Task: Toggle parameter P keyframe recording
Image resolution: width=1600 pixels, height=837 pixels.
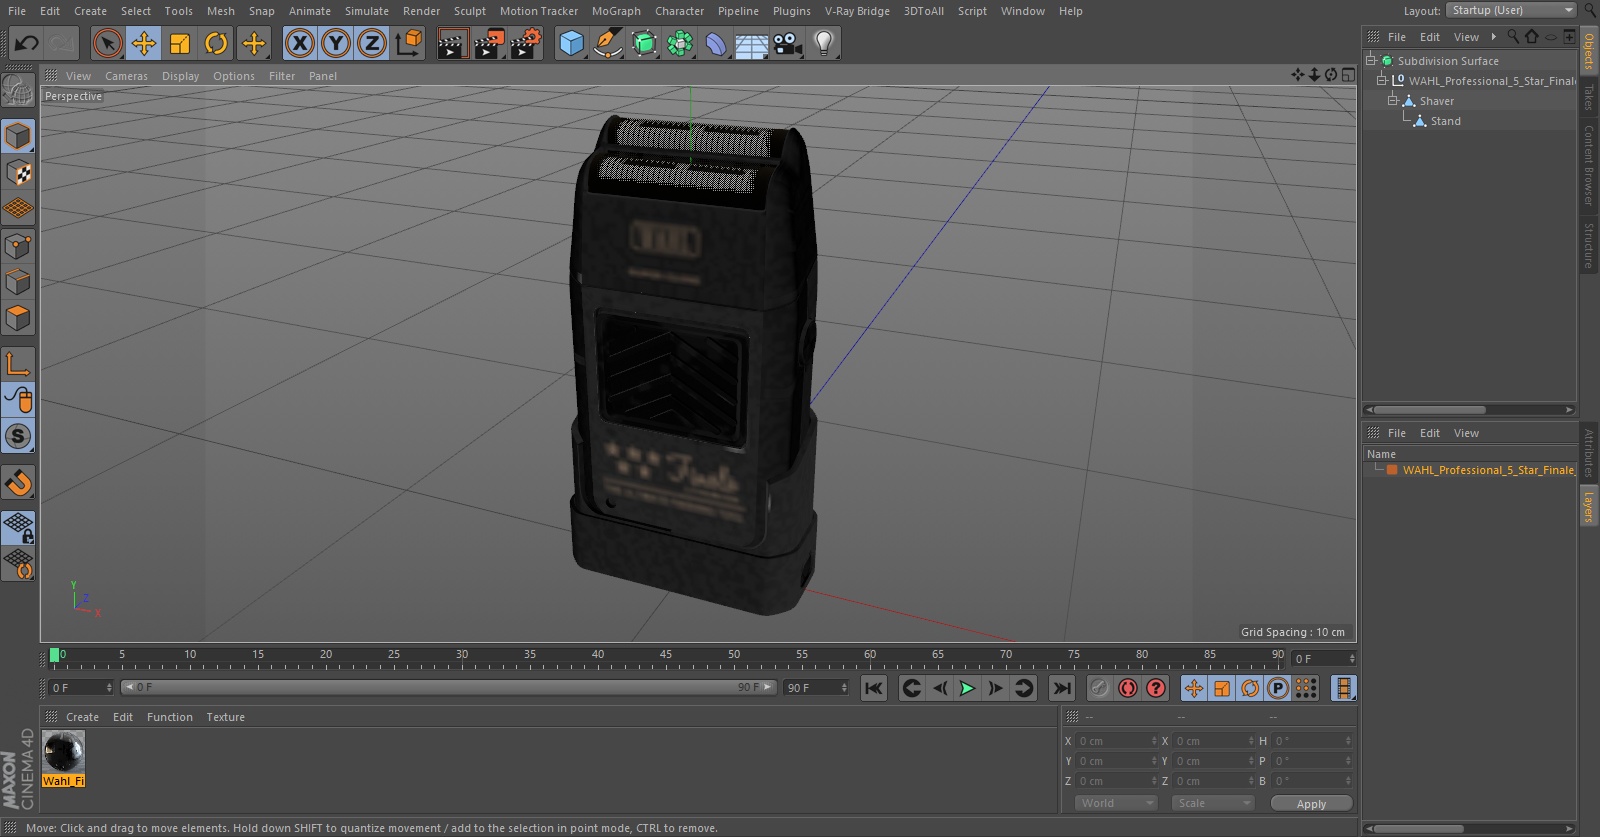Action: coord(1278,688)
